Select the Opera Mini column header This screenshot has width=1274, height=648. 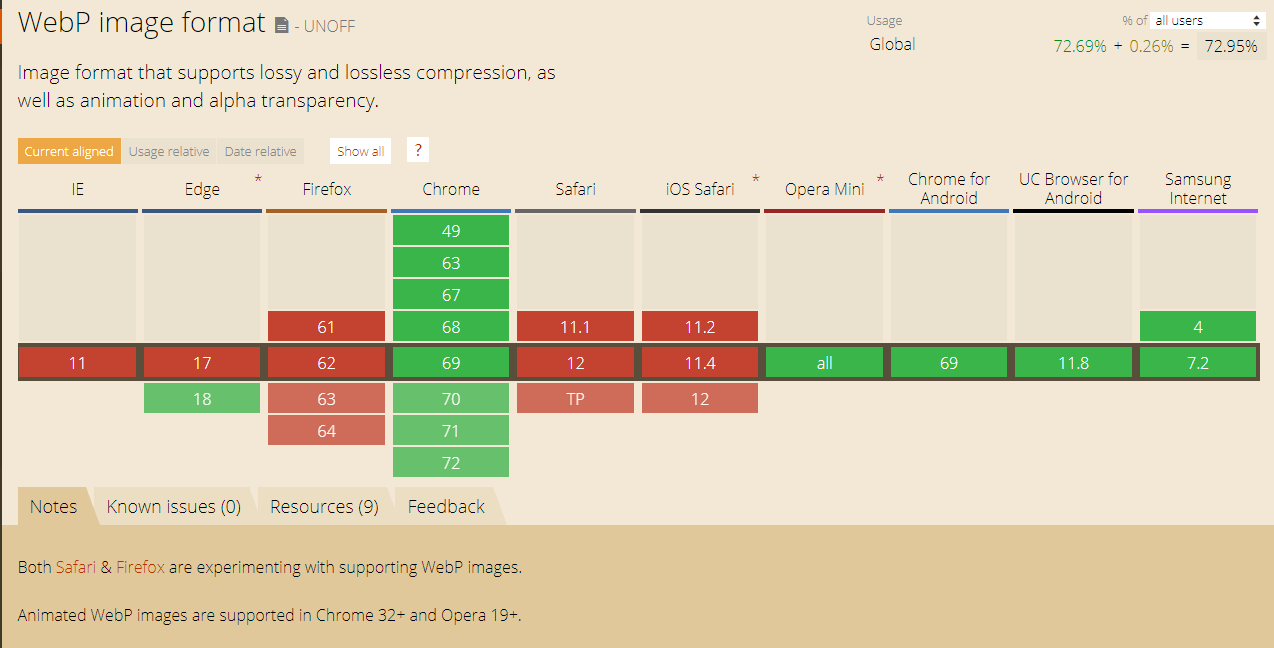[x=825, y=189]
